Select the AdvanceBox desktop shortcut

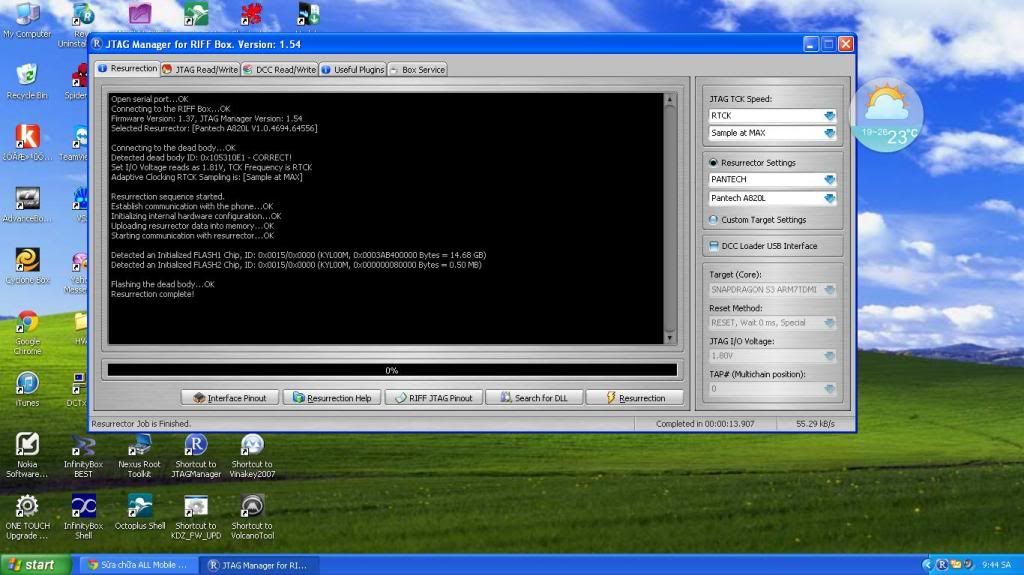(27, 205)
